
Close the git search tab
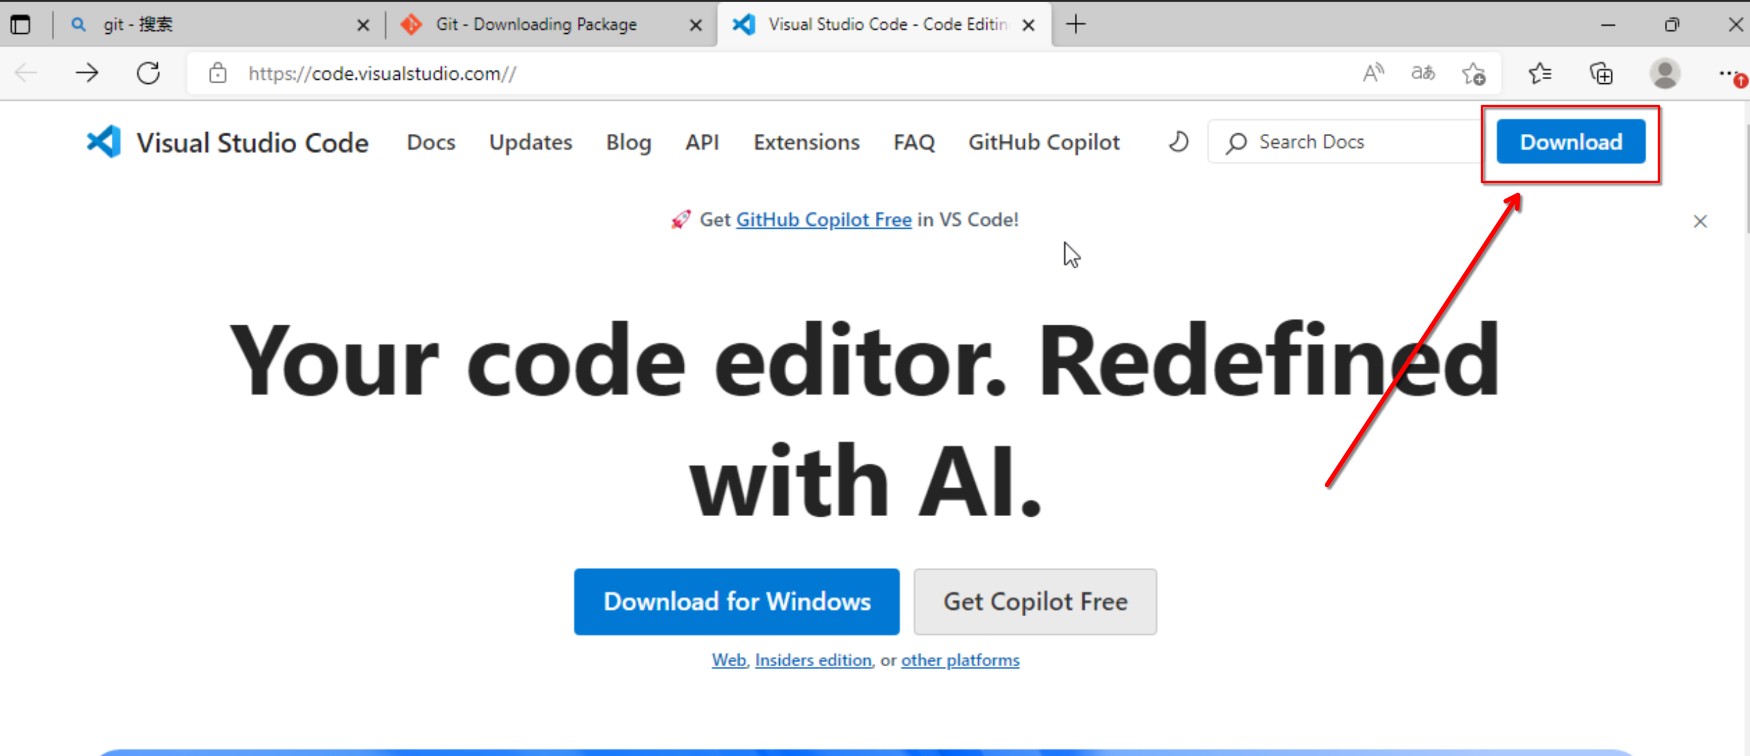click(363, 25)
